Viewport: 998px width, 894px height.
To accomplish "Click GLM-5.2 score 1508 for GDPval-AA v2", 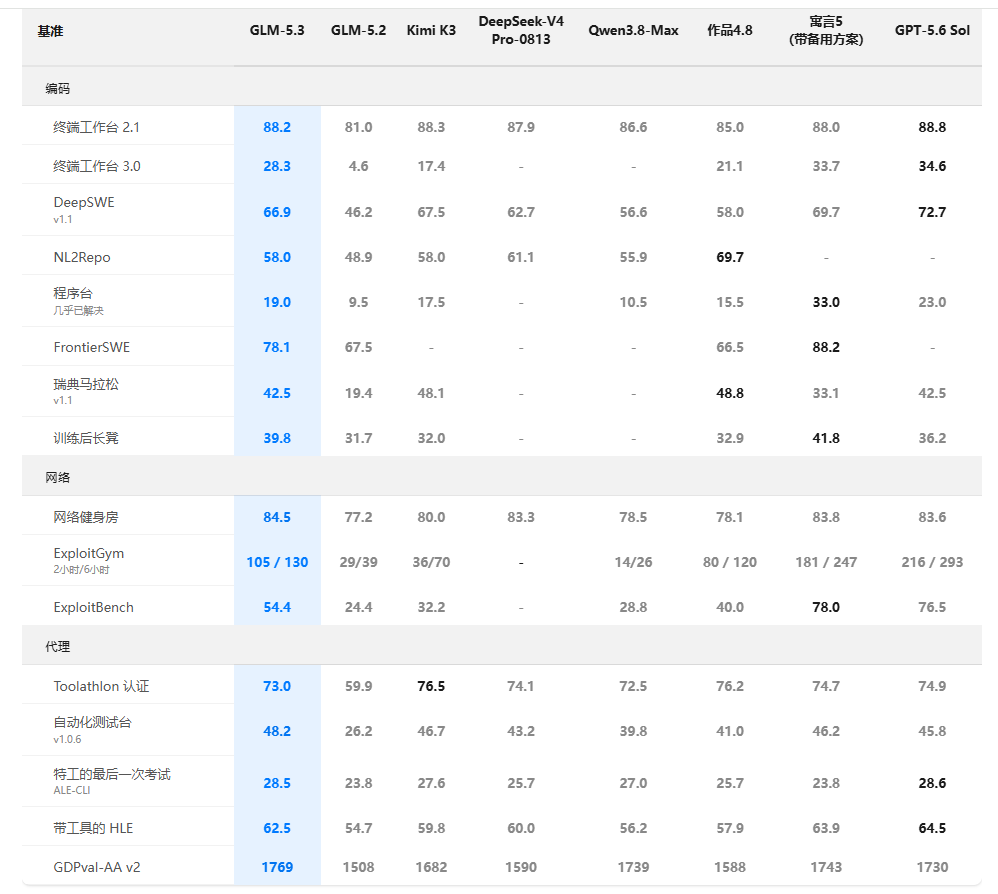I will click(x=358, y=867).
